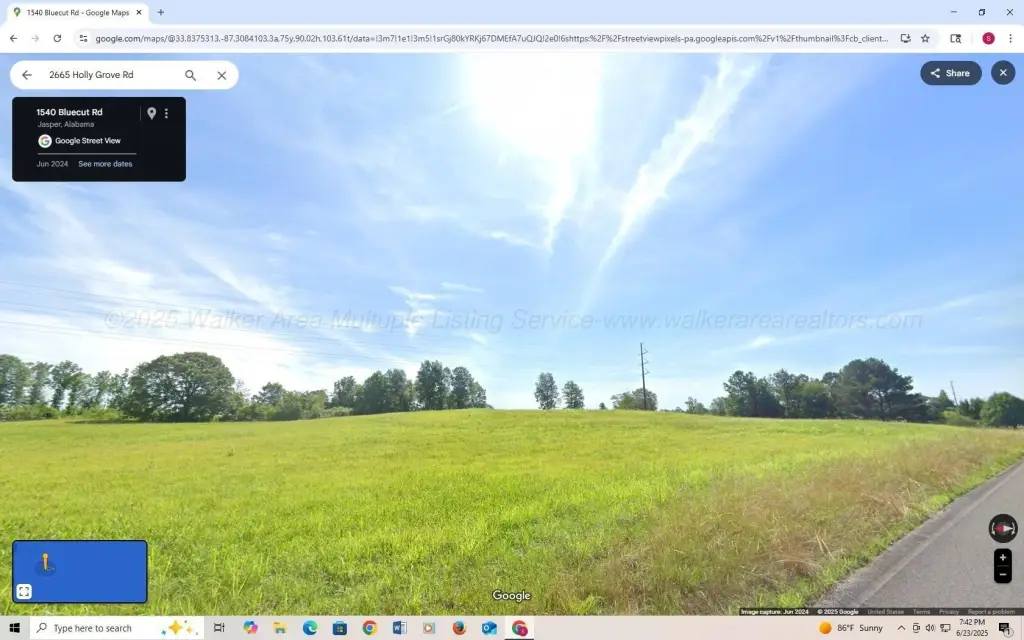Click the Report a problem link
The height and width of the screenshot is (640, 1024).
tap(990, 611)
